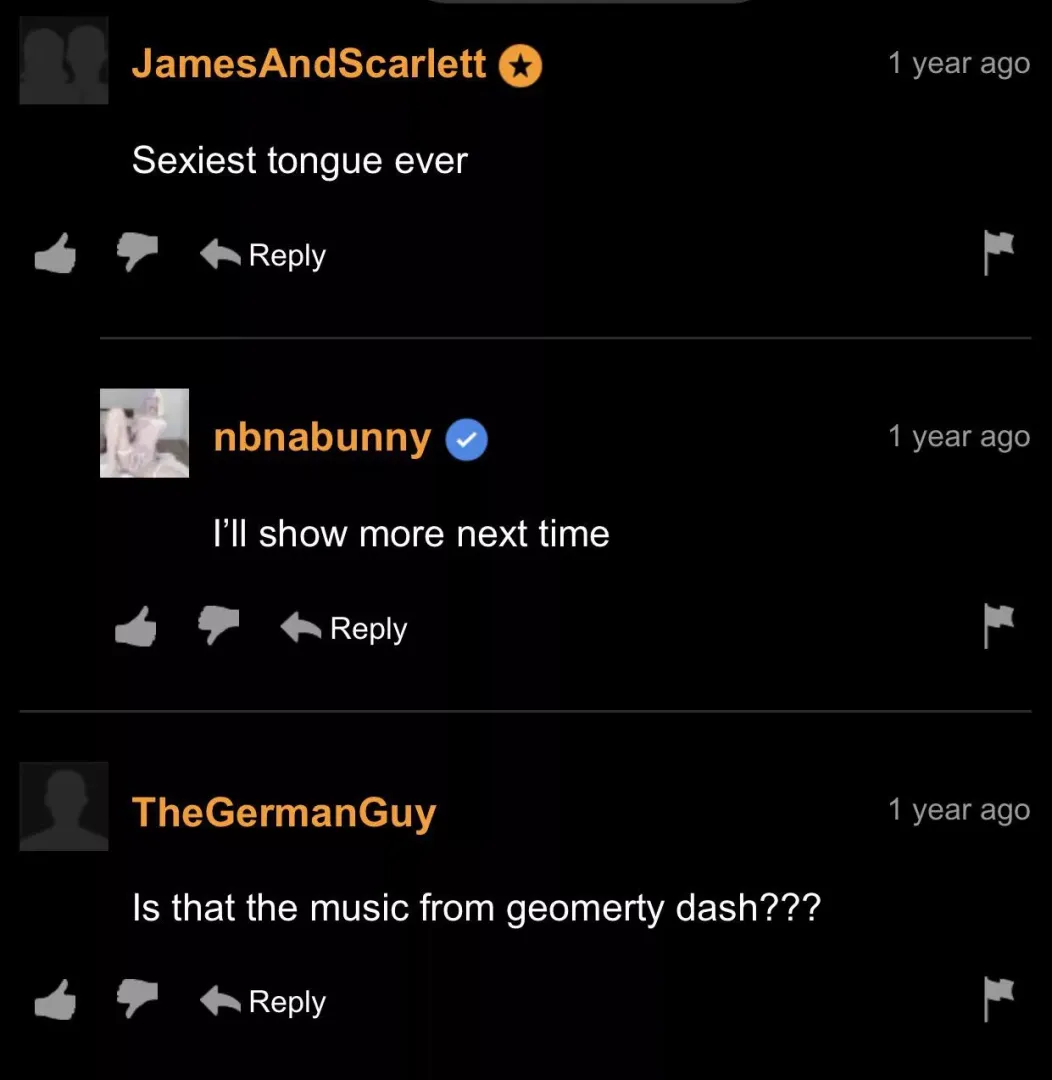The height and width of the screenshot is (1080, 1052).
Task: Flag the JamesAndScarlett comment
Action: coord(998,253)
